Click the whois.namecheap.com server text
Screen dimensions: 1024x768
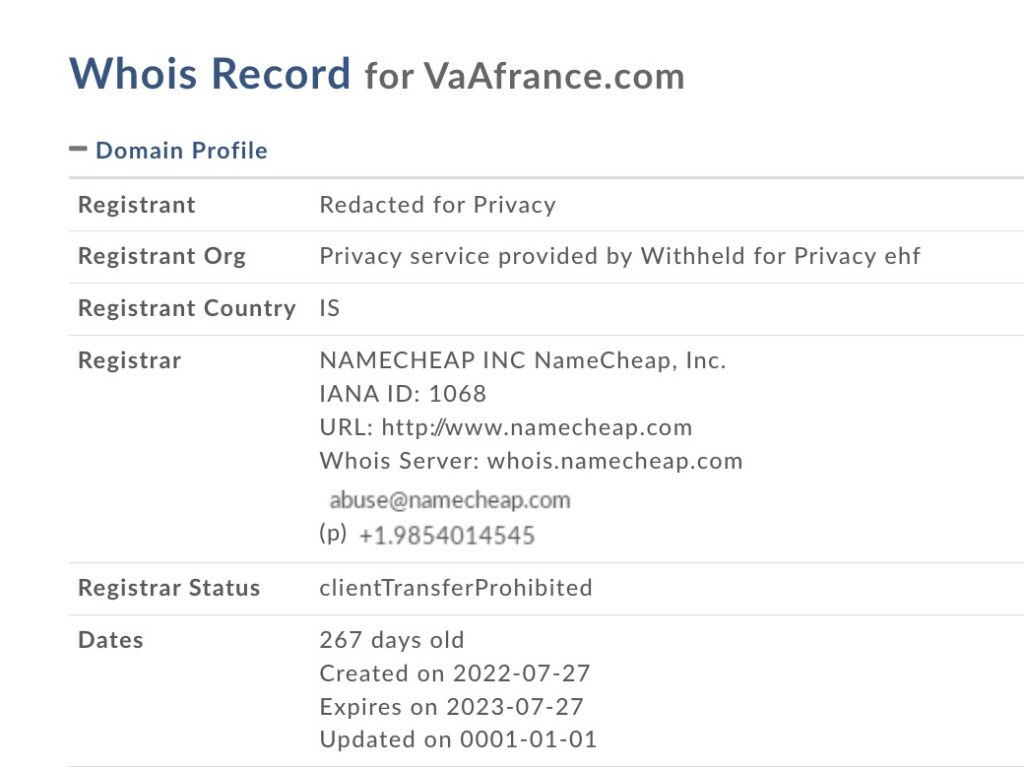tap(615, 460)
